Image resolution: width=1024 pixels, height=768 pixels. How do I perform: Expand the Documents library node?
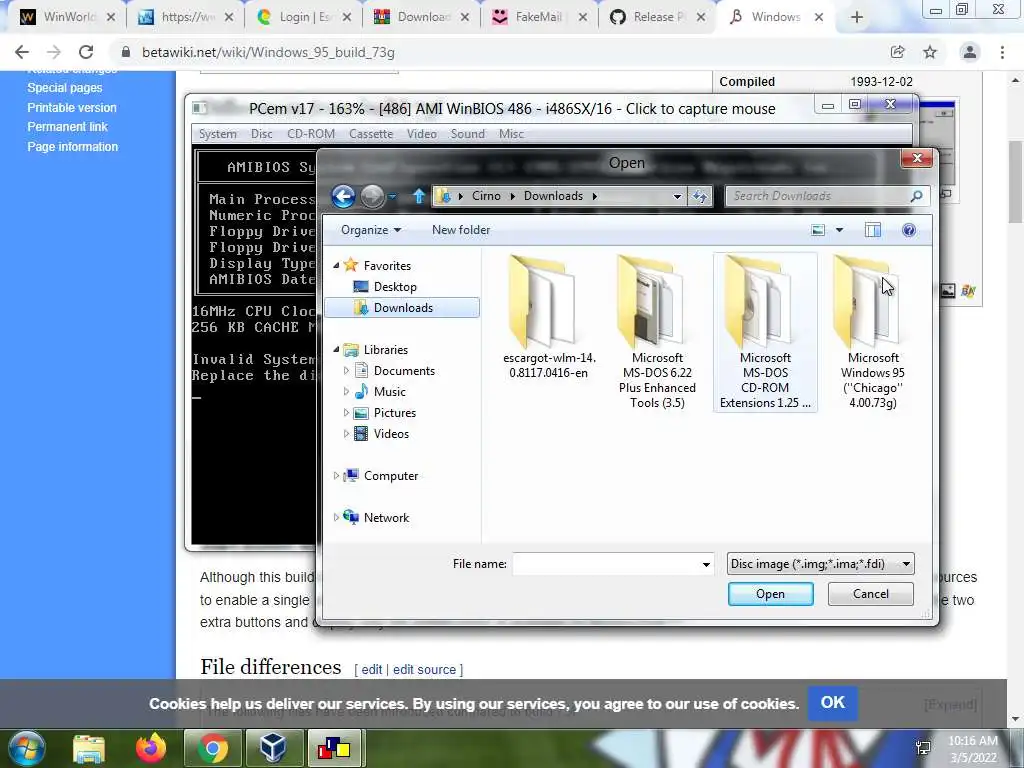pos(346,371)
